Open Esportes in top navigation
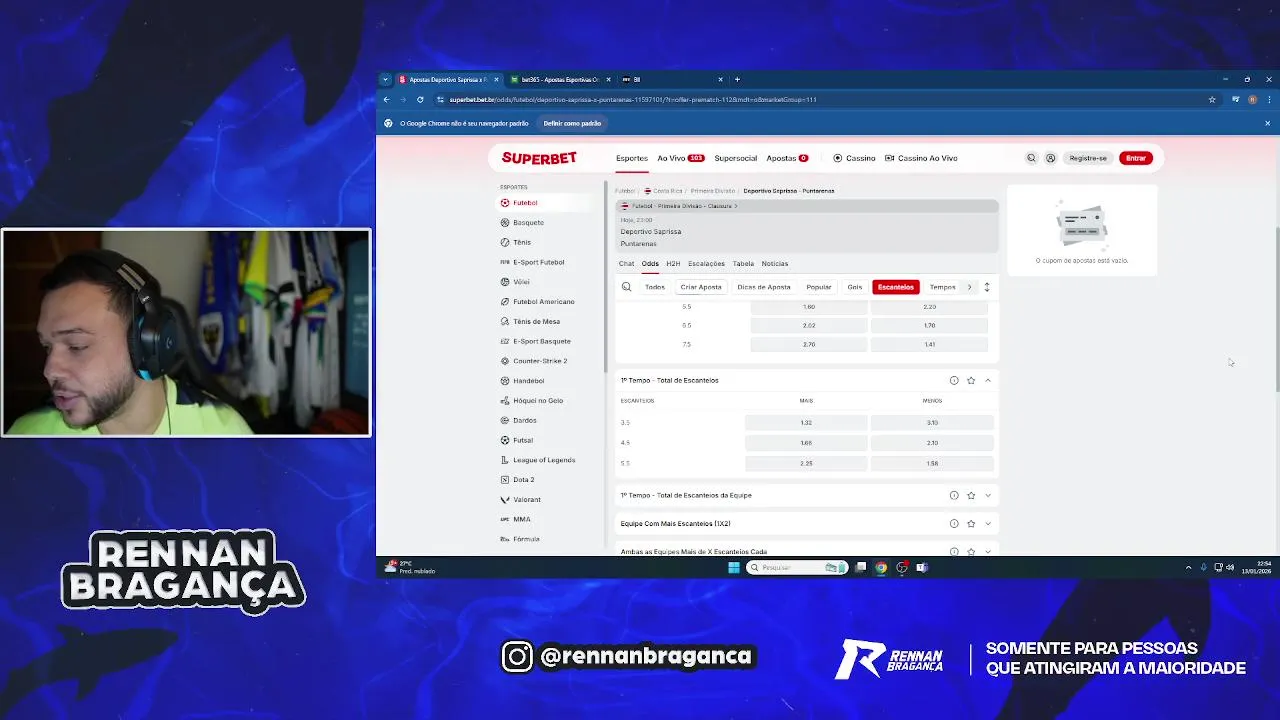This screenshot has width=1280, height=720. [632, 158]
